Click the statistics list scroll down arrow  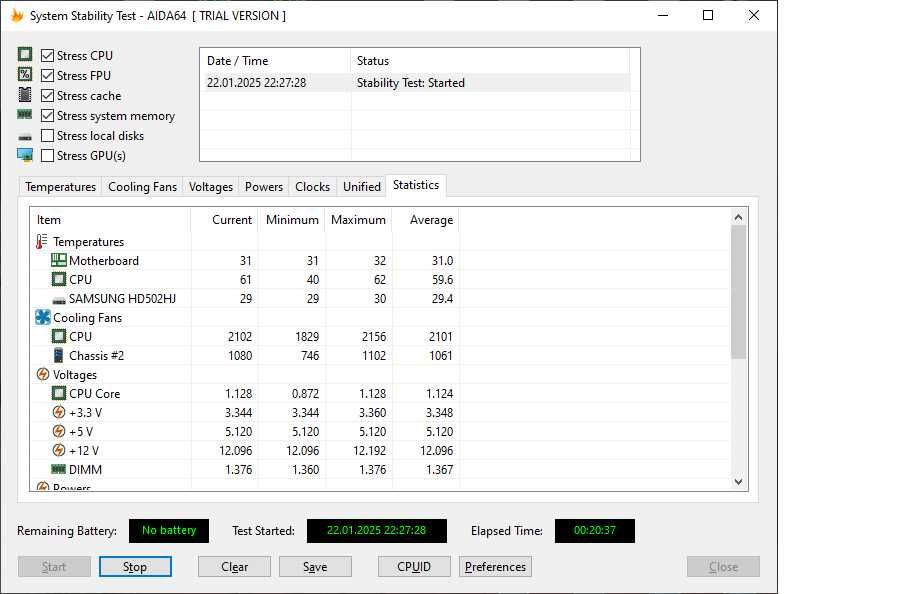(x=738, y=481)
